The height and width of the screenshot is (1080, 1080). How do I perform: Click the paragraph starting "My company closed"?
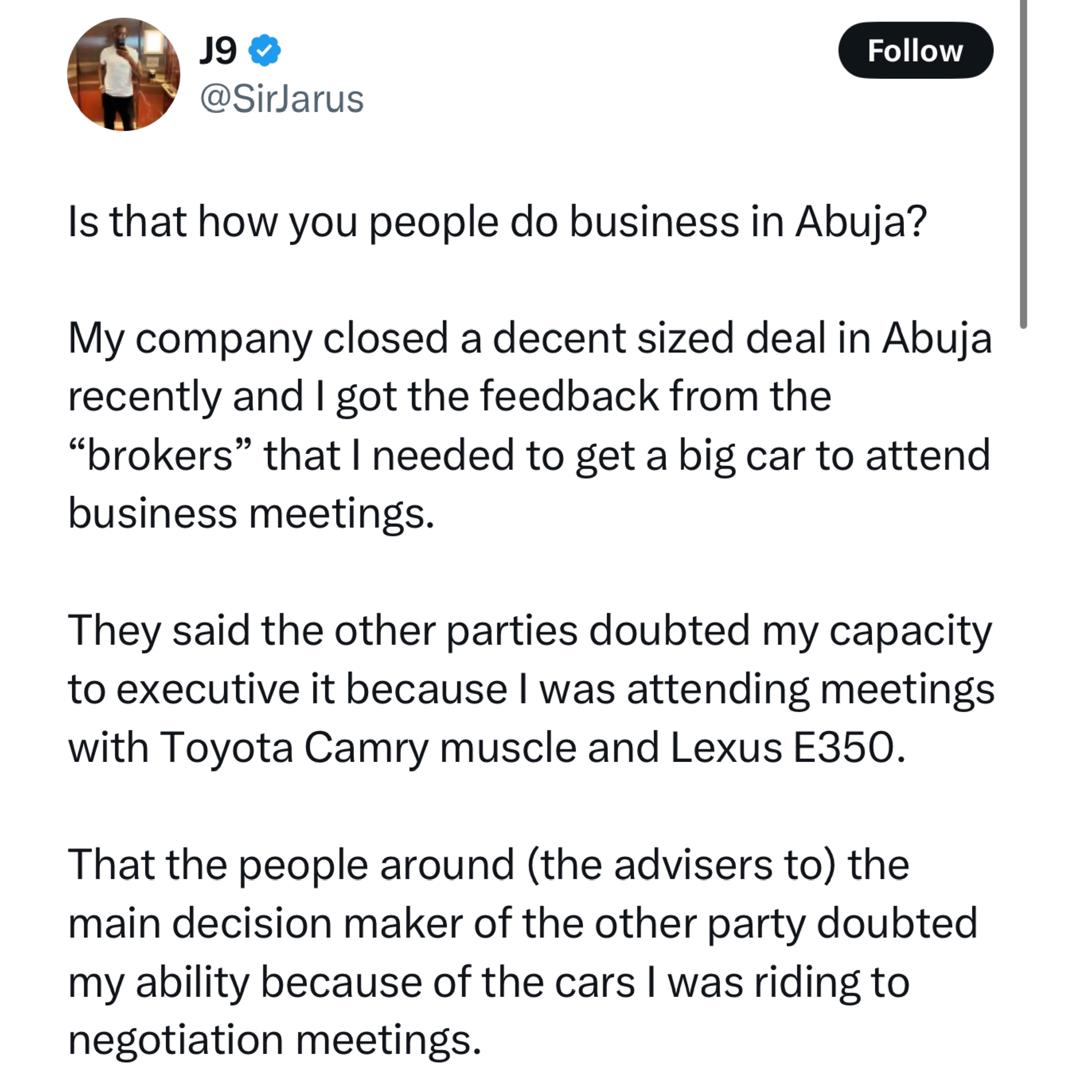click(x=530, y=427)
